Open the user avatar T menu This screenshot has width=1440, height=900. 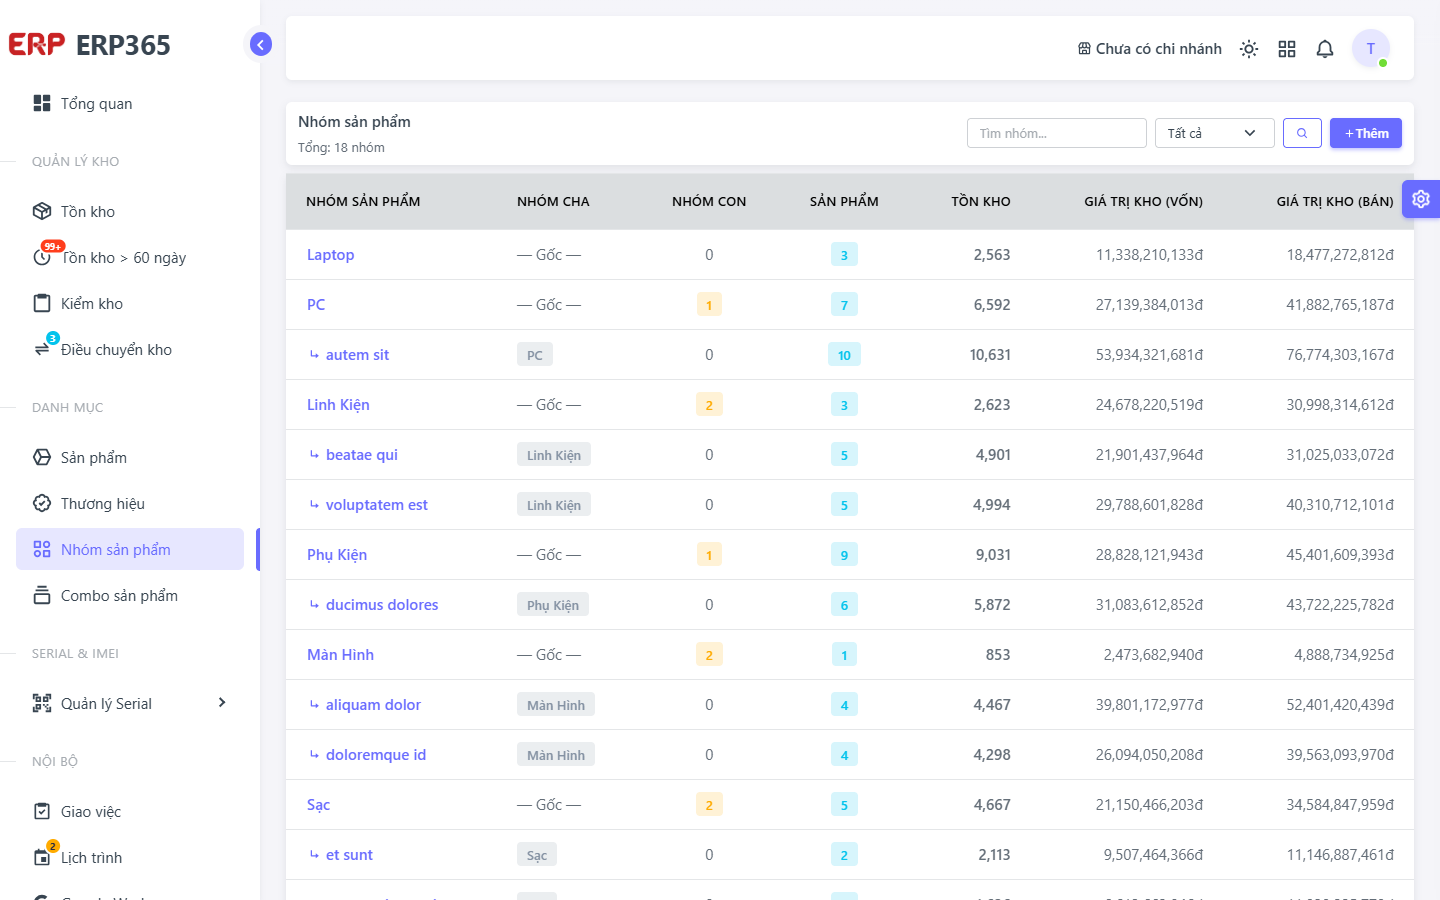click(x=1371, y=48)
